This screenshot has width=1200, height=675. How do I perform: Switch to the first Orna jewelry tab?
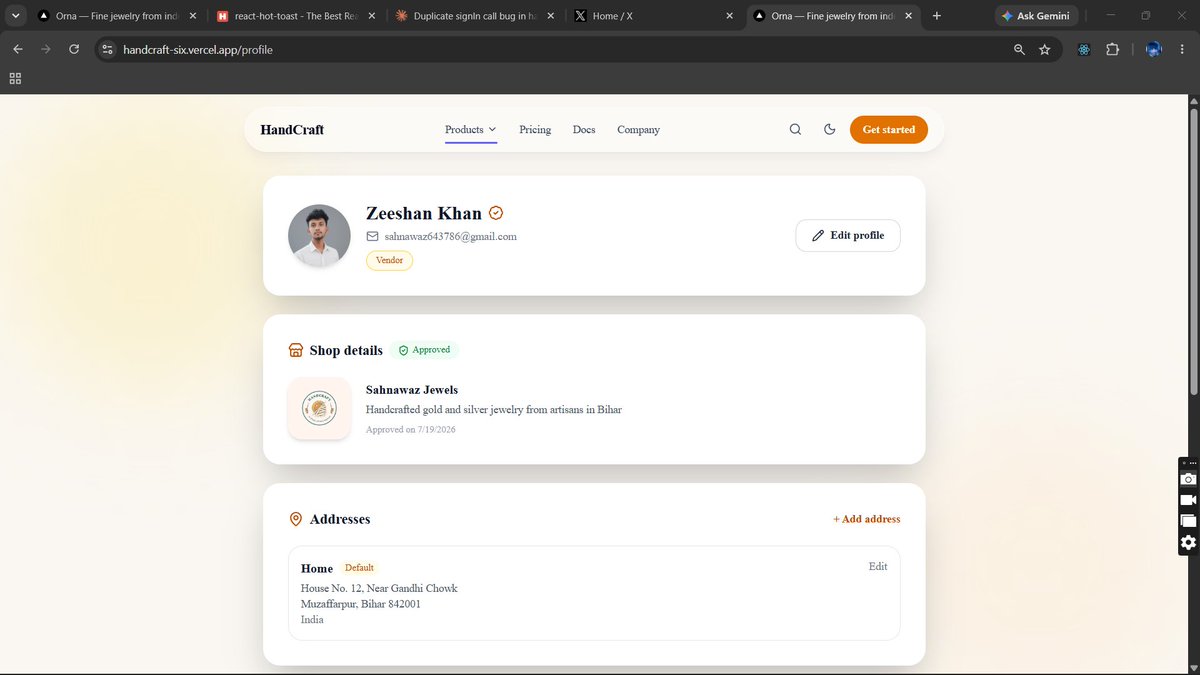tap(118, 16)
